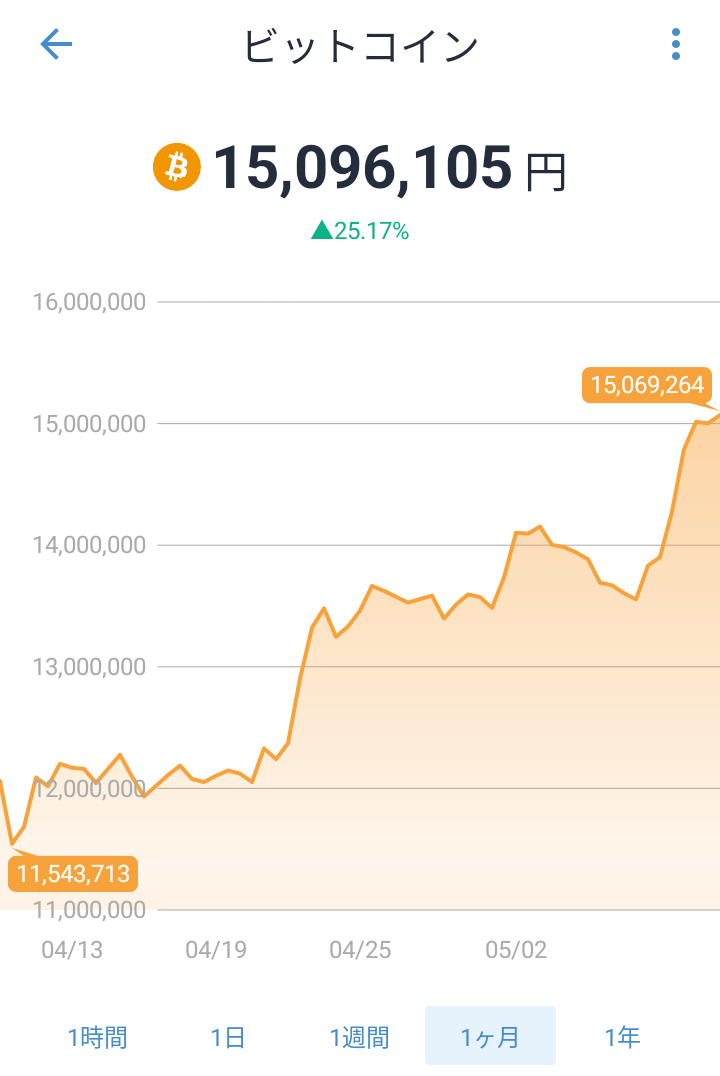Tap the back arrow icon
Viewport: 720px width, 1076px height.
coord(56,45)
